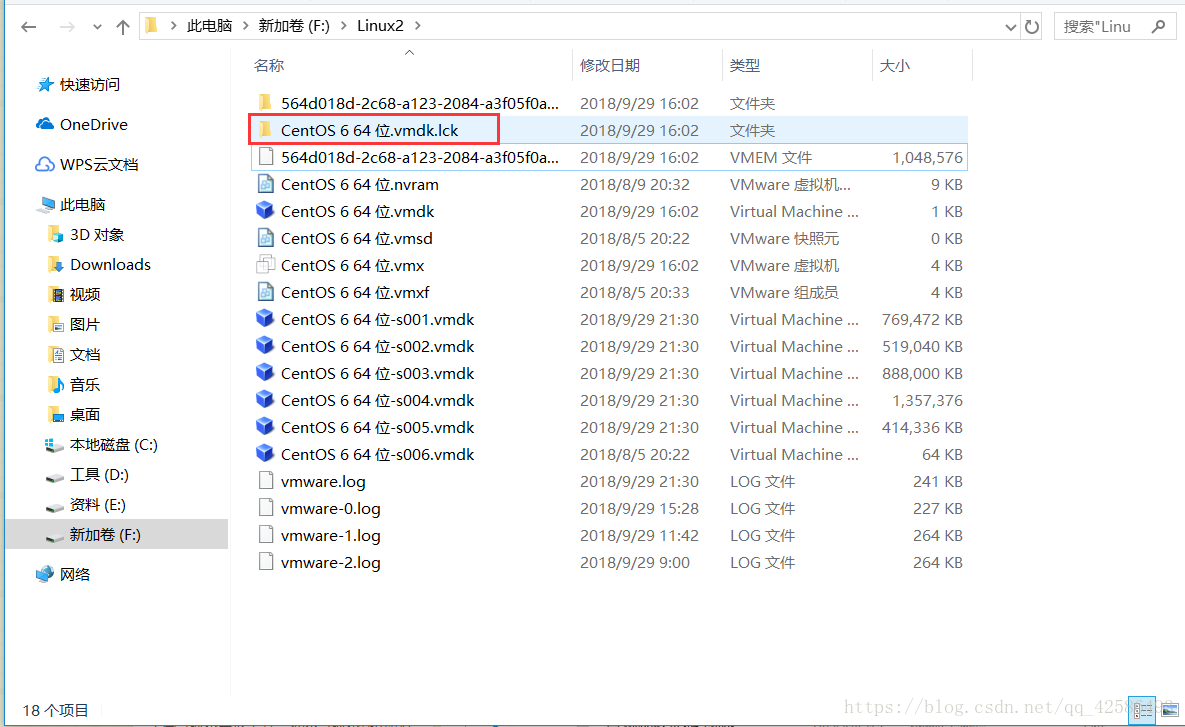Click the VMEM 文件 type cell
1185x727 pixels.
click(x=771, y=158)
